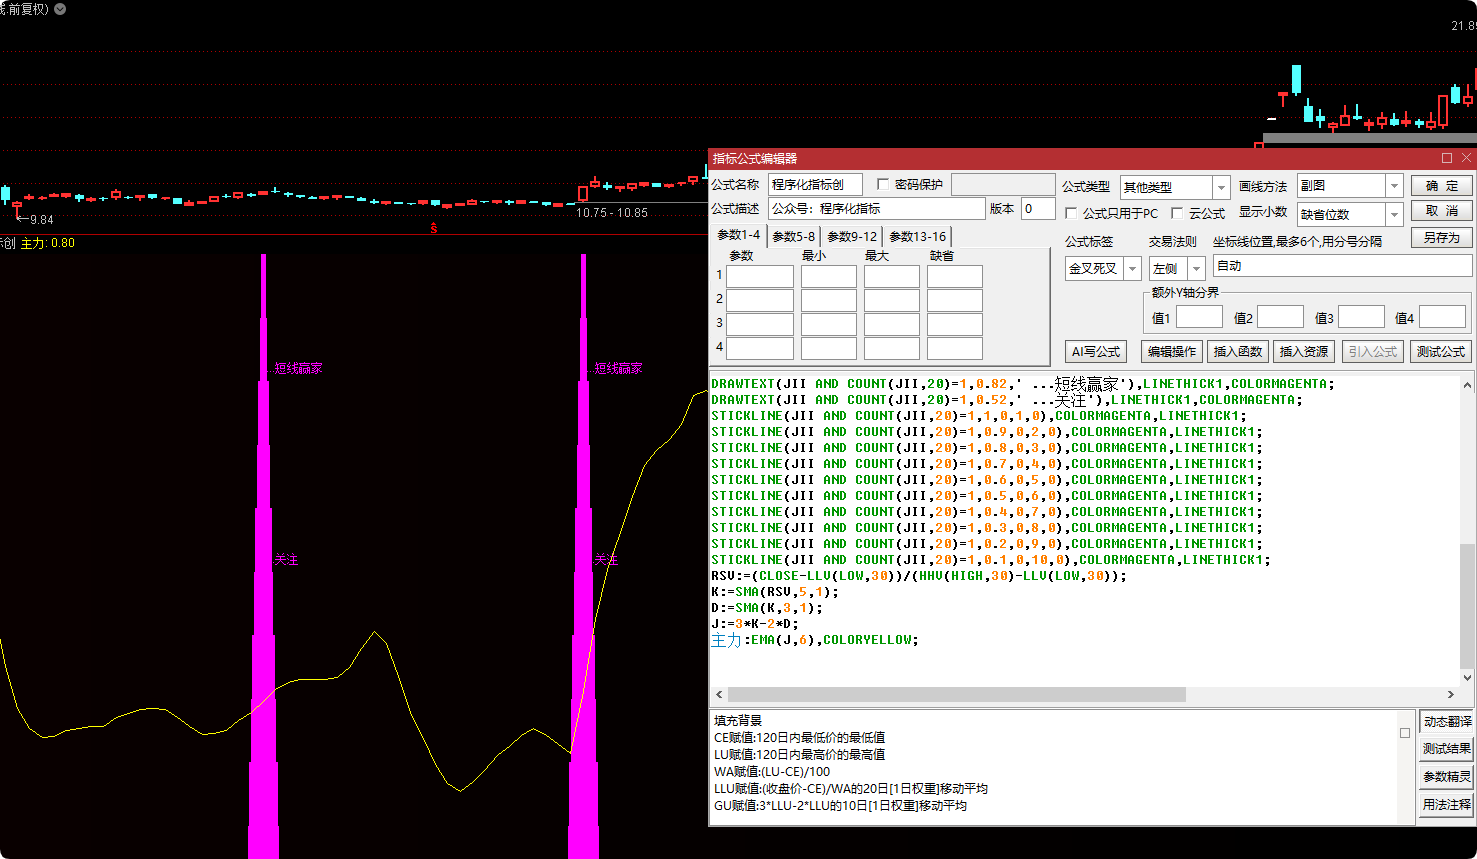
Task: Open the 画线方法 dropdown showing 副图
Action: [x=1393, y=186]
